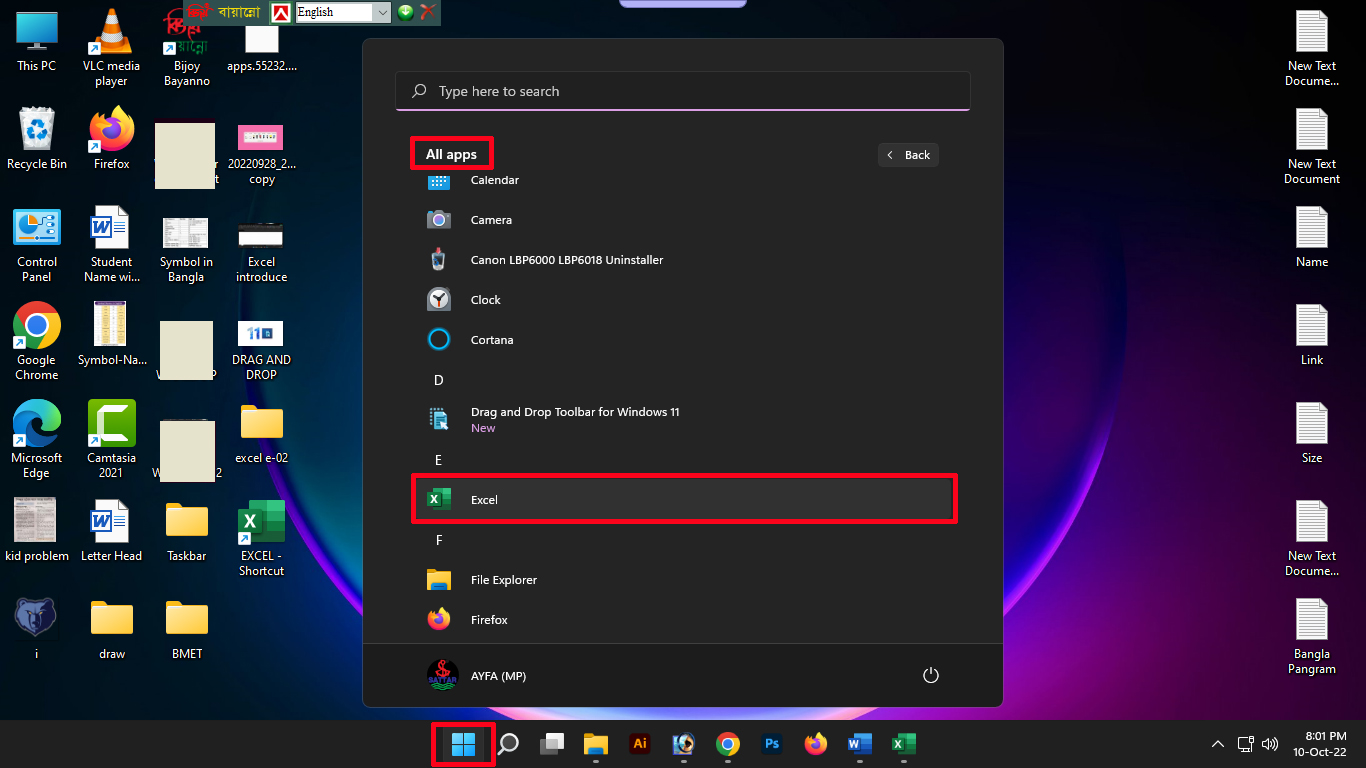
Task: Click the red tools icon in Bijoy toolbar
Action: point(428,12)
